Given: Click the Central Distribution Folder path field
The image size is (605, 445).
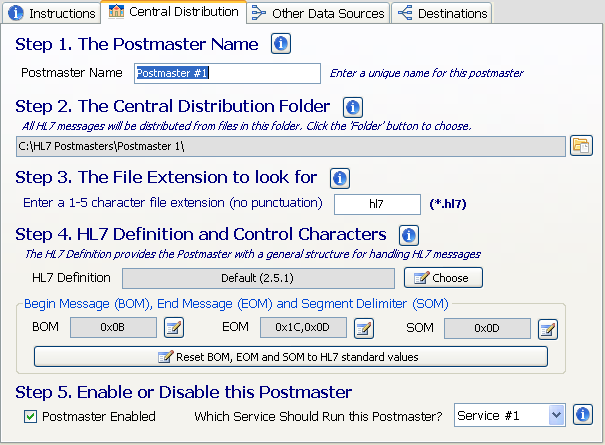Looking at the screenshot, I should point(290,146).
